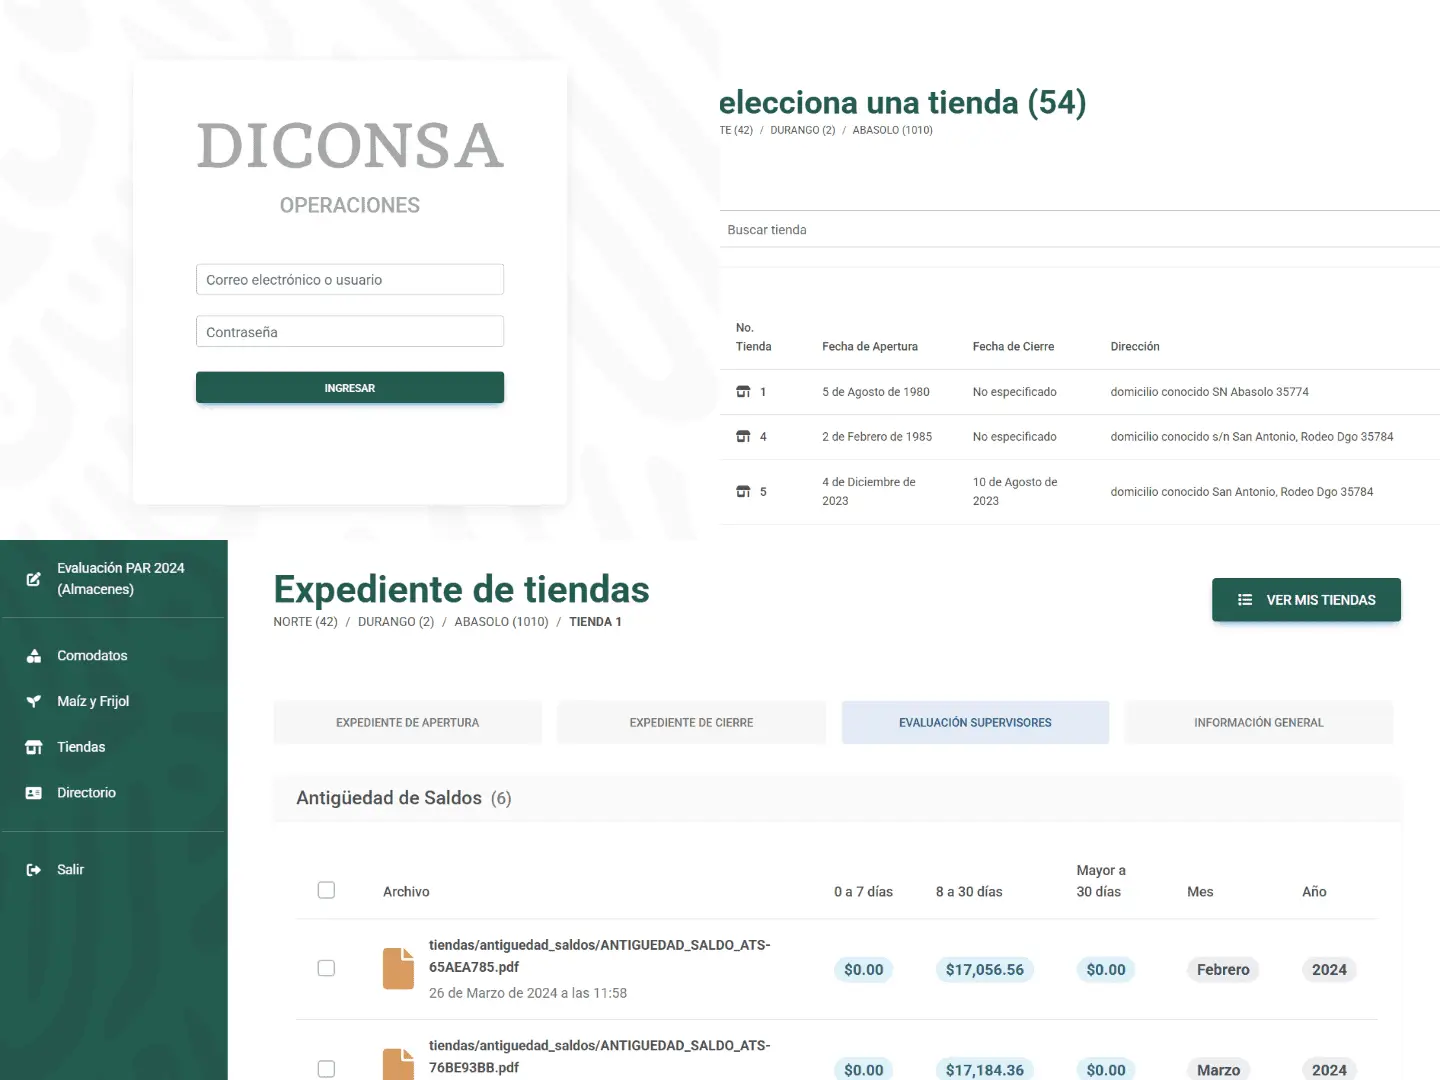
Task: Click the store icon for tienda 4
Action: 743,437
